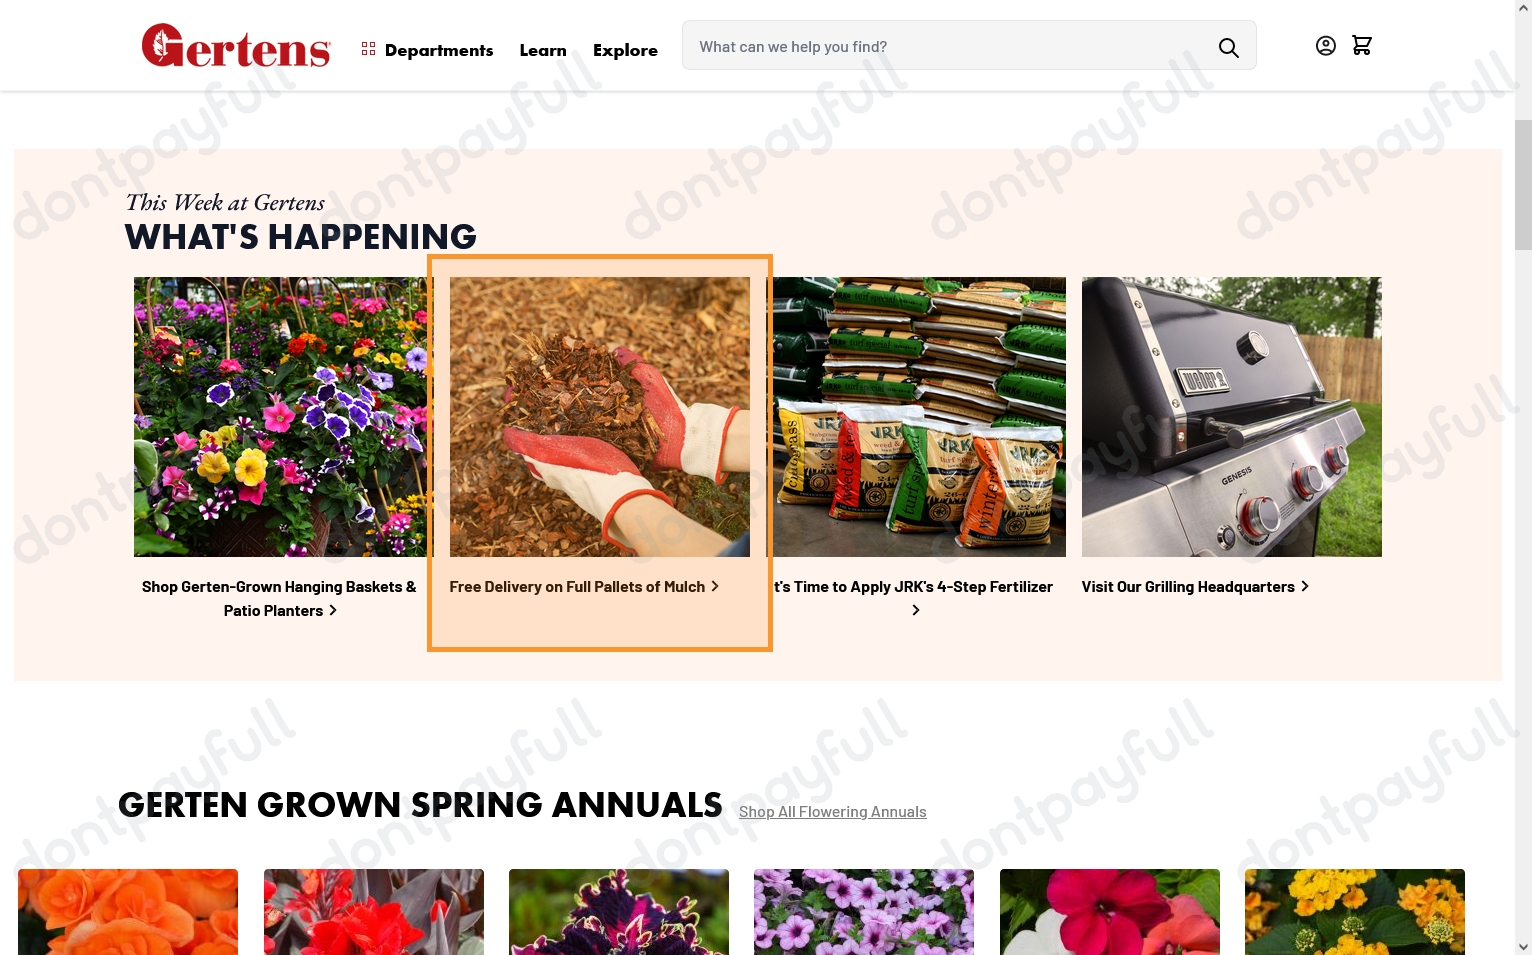Open the Departments menu
The image size is (1532, 955).
427,50
